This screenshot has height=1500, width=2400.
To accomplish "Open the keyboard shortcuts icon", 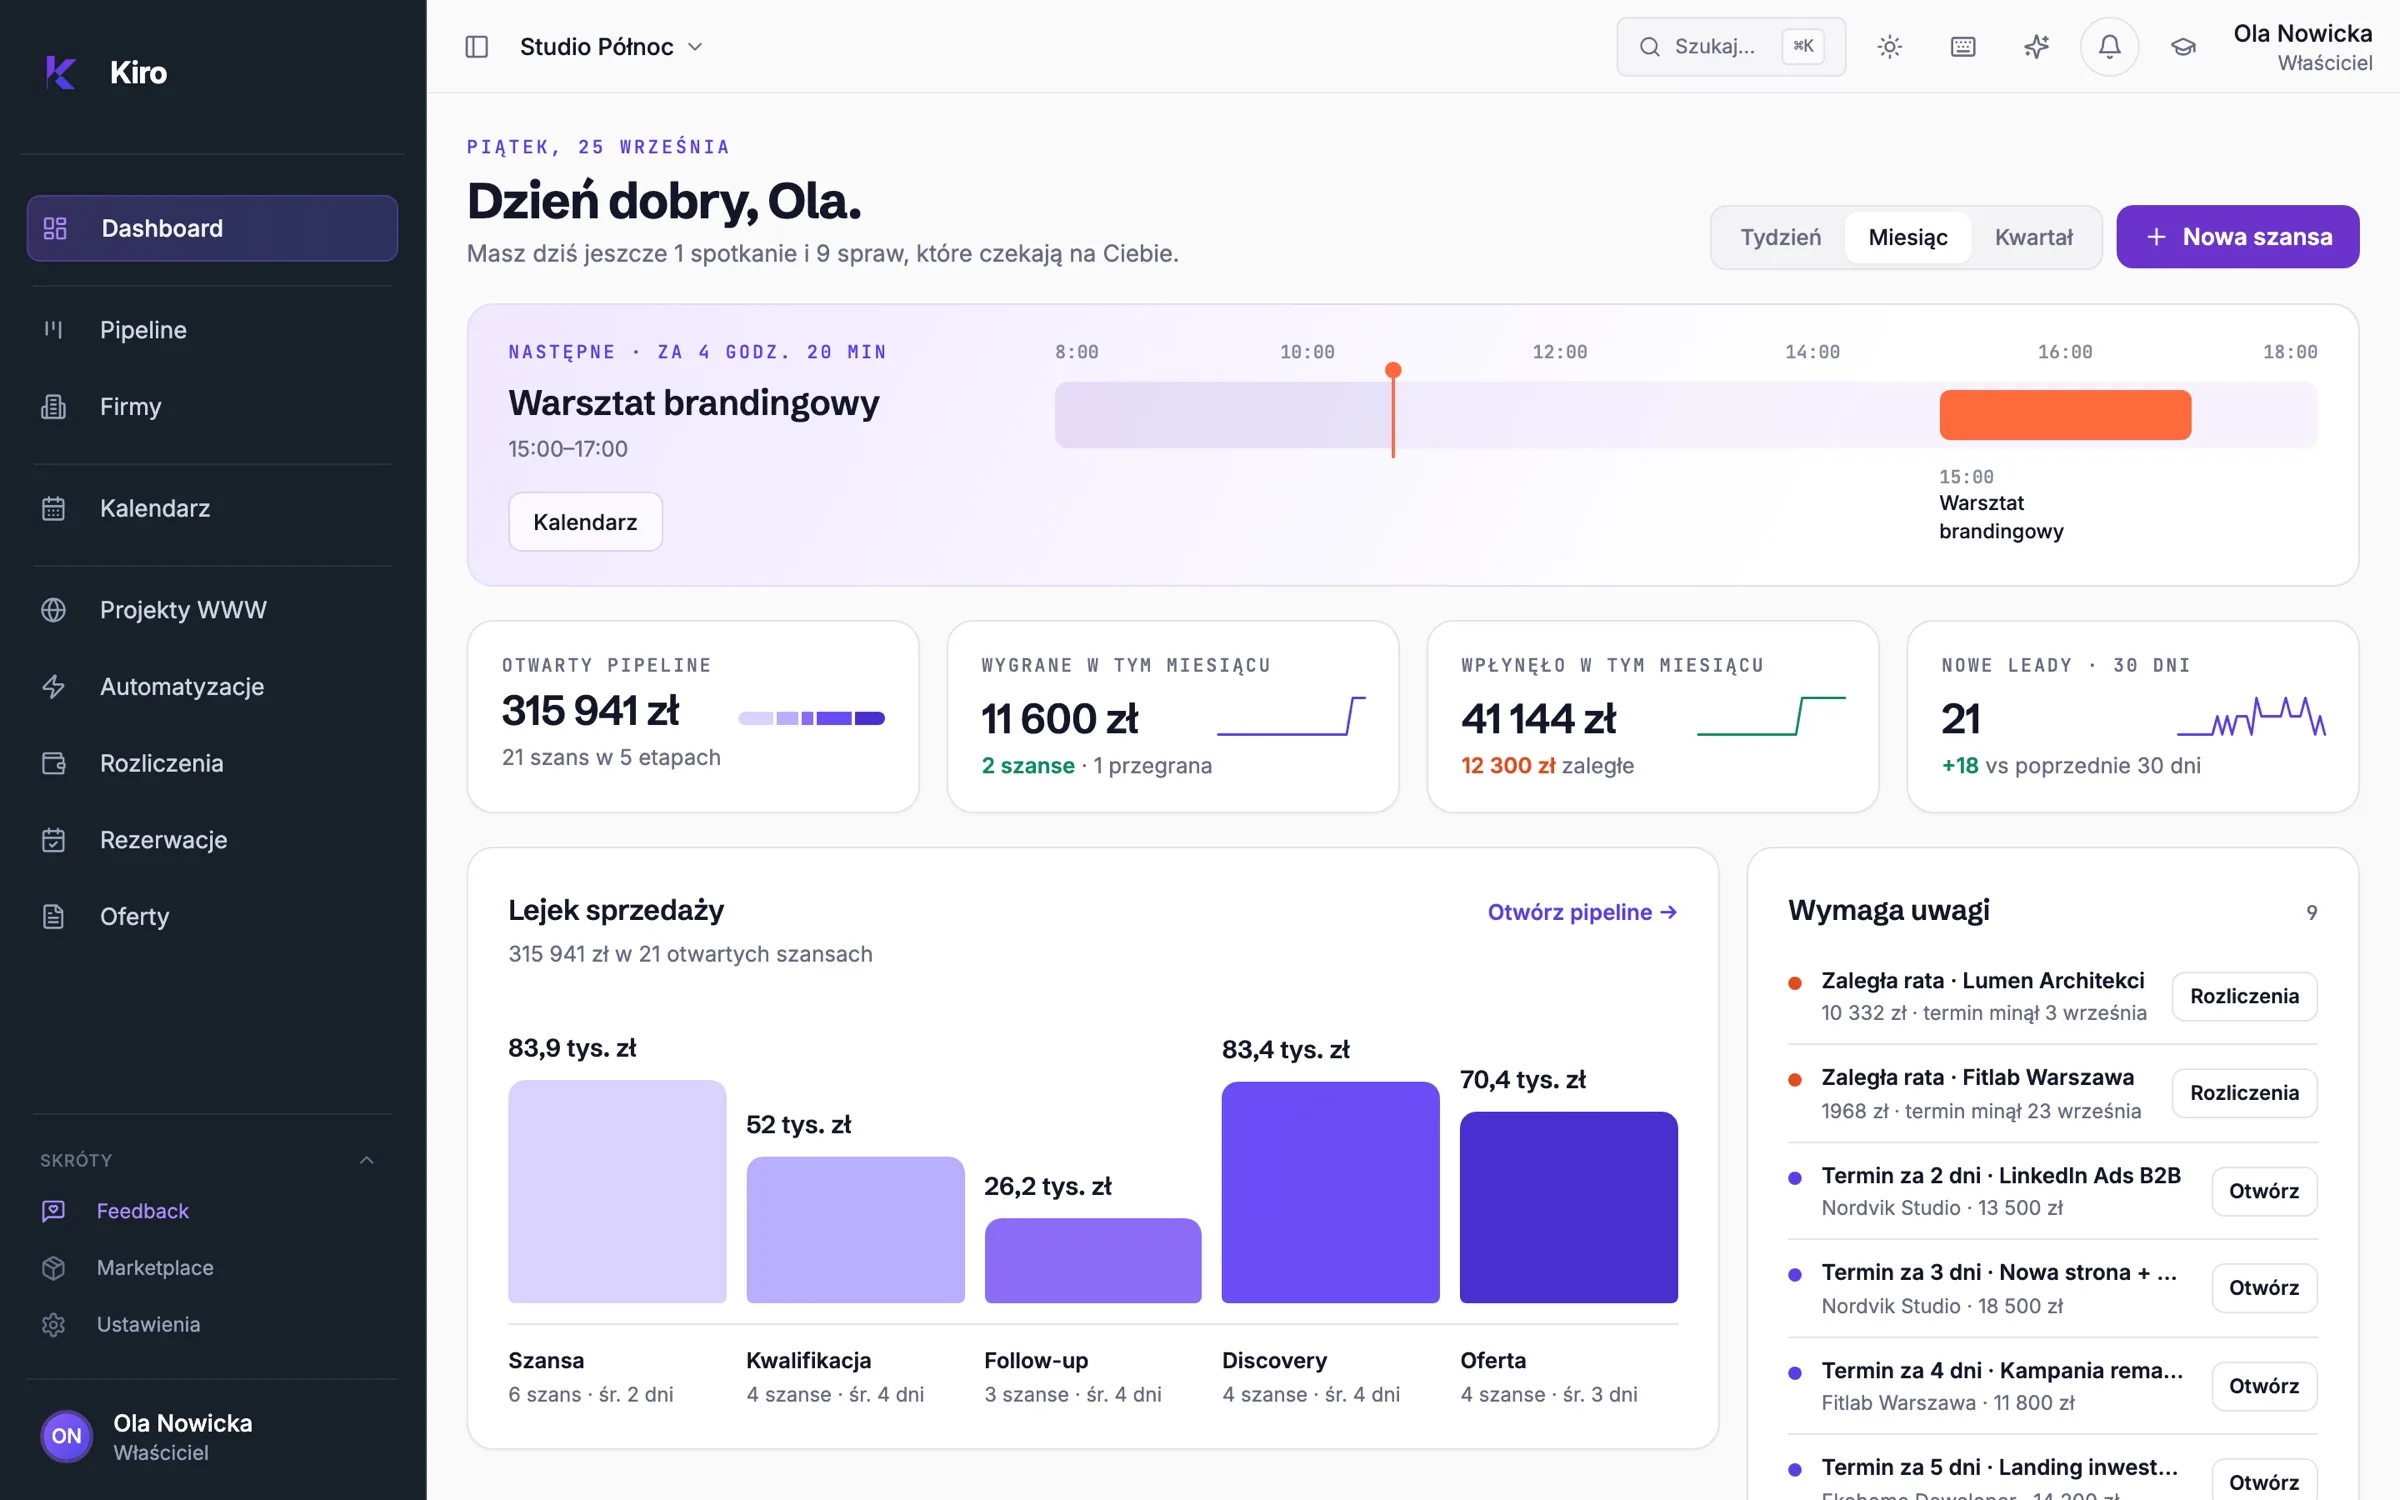I will [1963, 47].
